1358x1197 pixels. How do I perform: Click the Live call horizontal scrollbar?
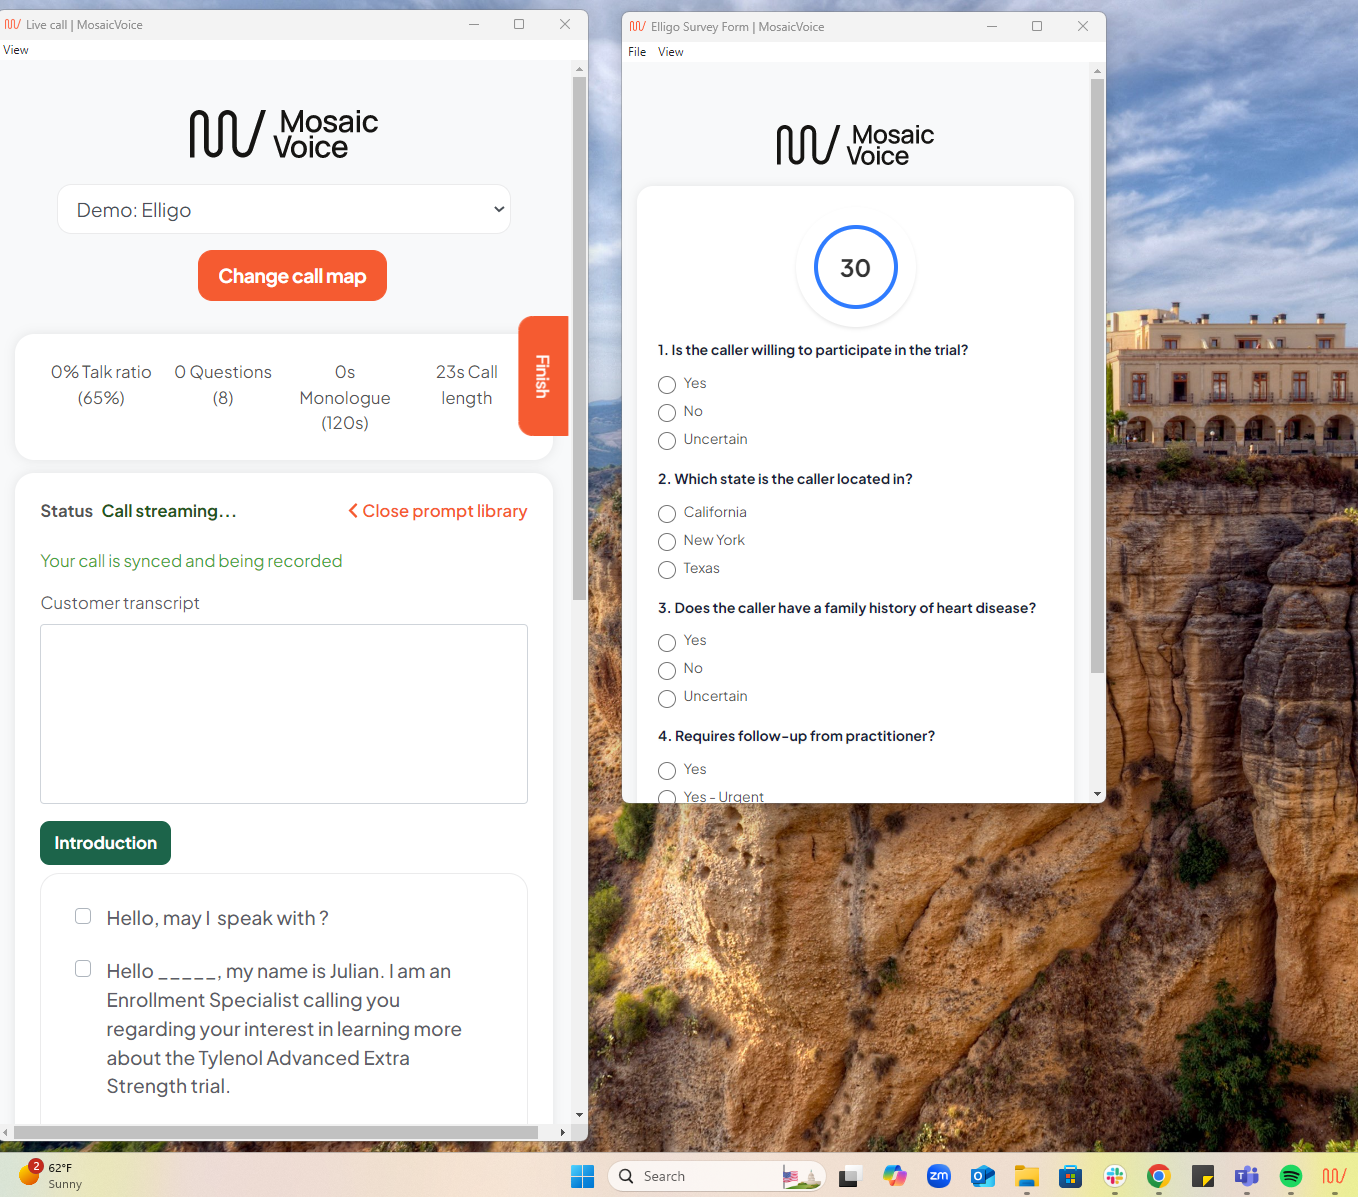tap(276, 1132)
